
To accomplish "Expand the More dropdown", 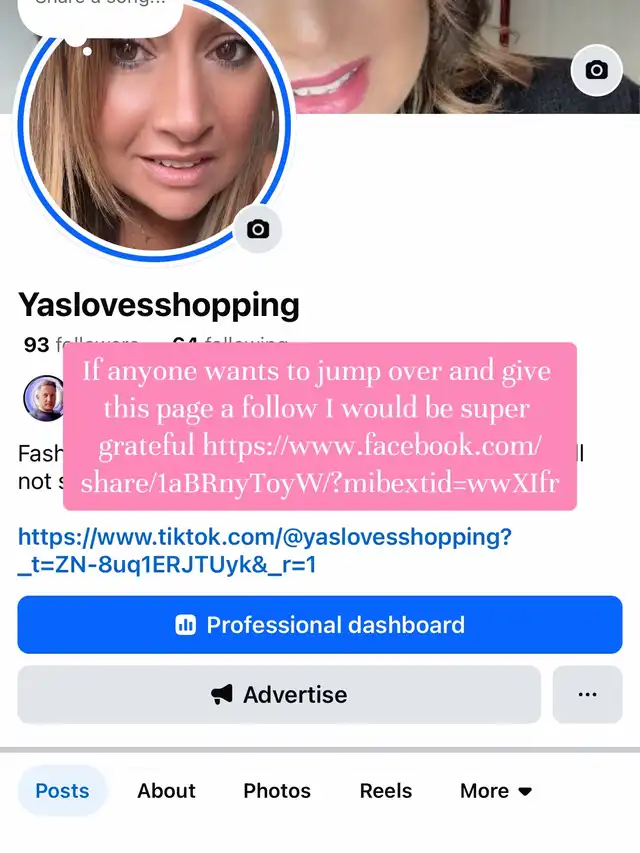I will click(496, 790).
